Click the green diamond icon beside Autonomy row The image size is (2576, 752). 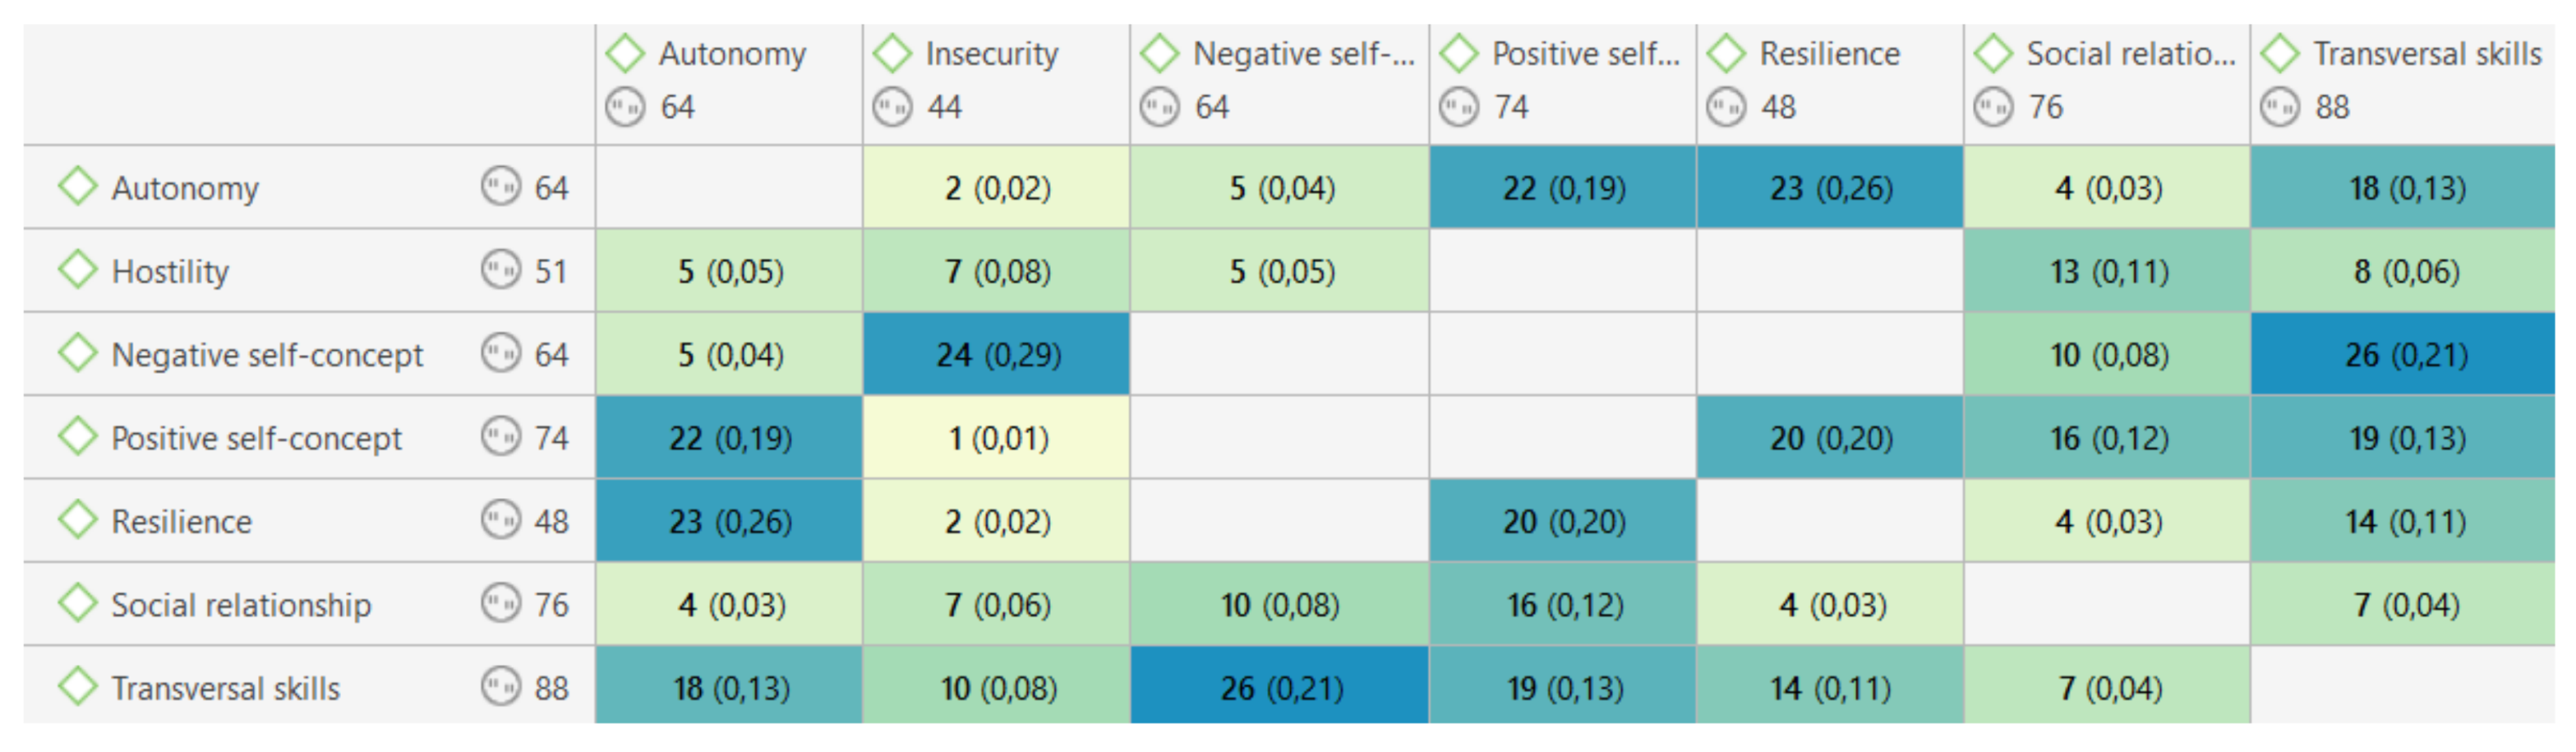click(x=77, y=187)
